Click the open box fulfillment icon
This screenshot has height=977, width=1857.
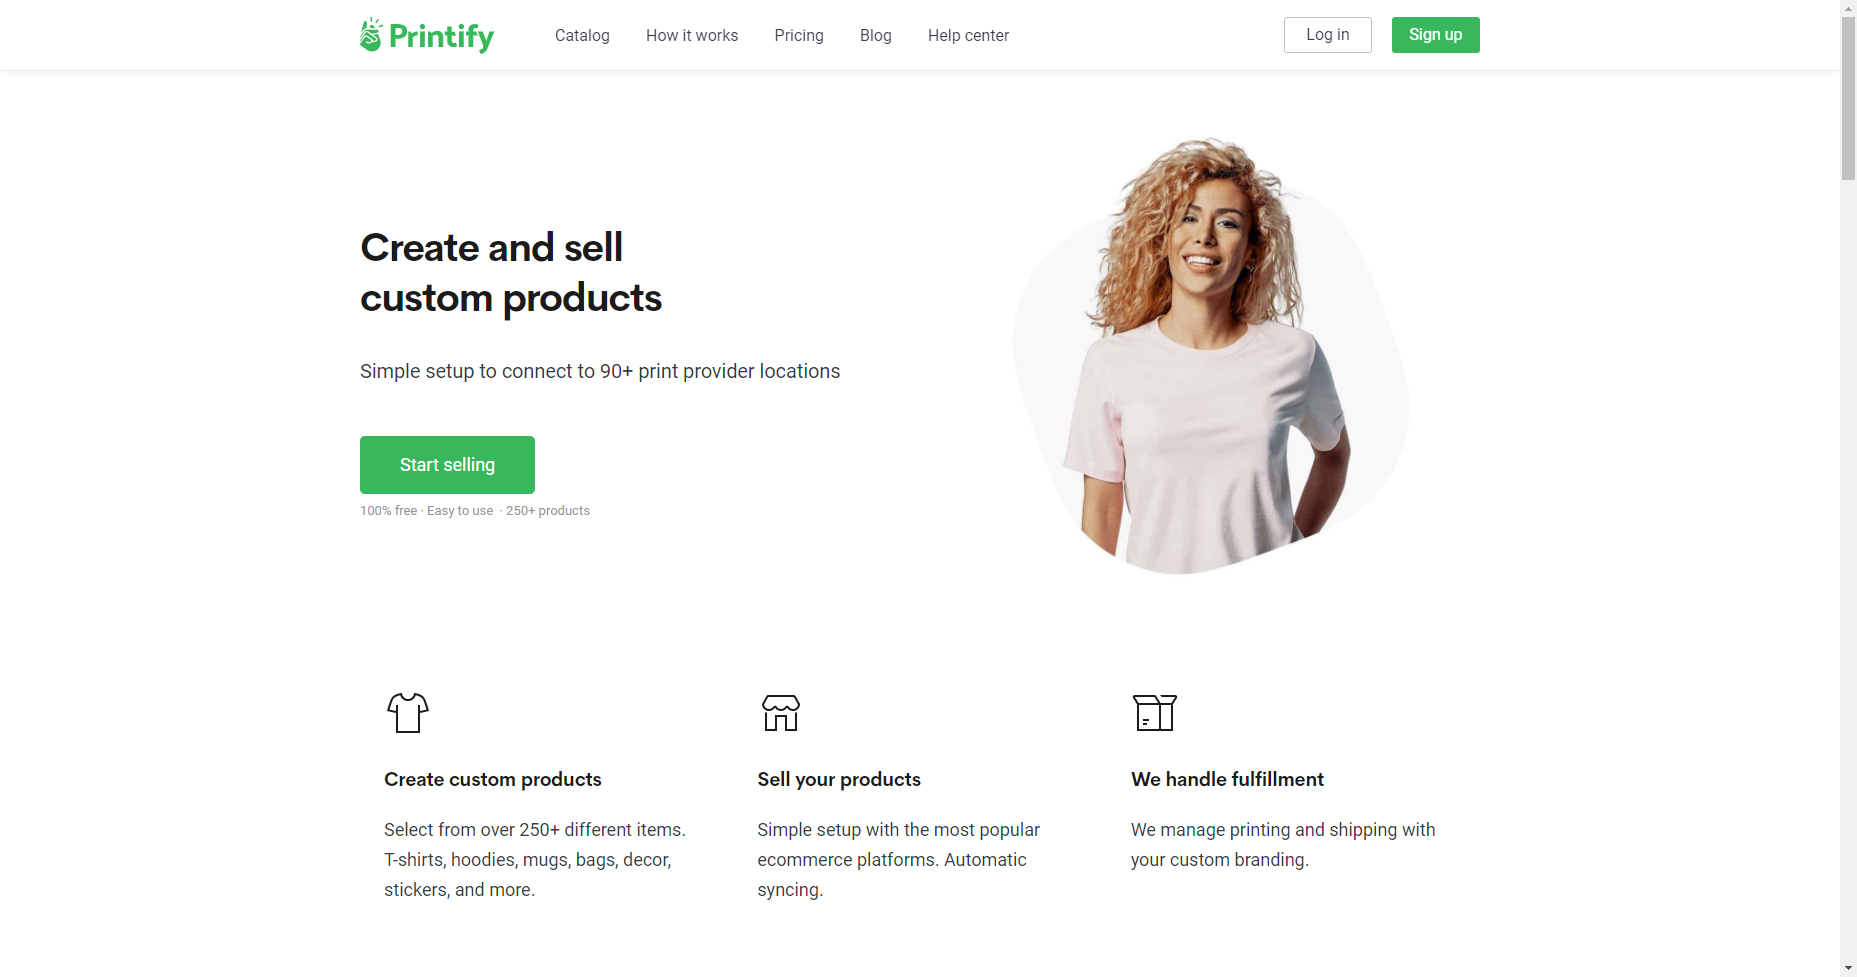point(1155,713)
